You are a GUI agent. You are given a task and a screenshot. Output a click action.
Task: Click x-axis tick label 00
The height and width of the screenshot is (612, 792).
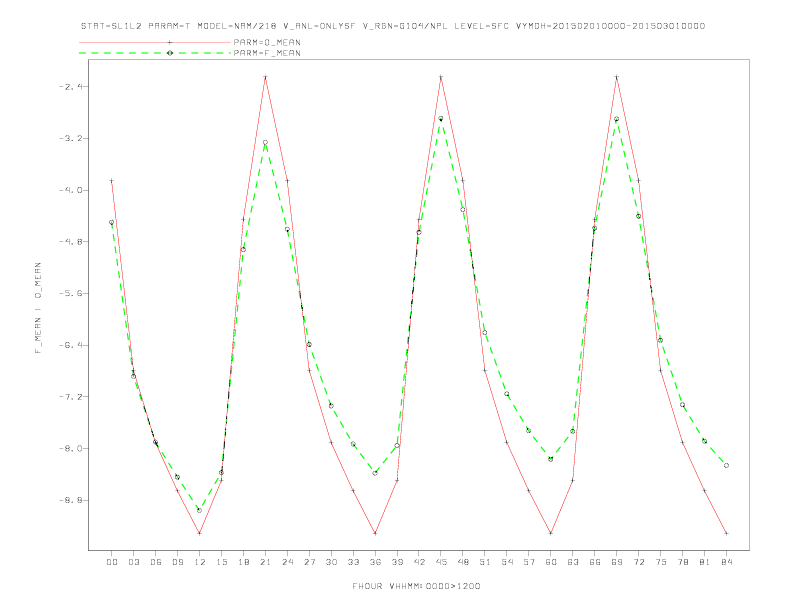coord(112,562)
